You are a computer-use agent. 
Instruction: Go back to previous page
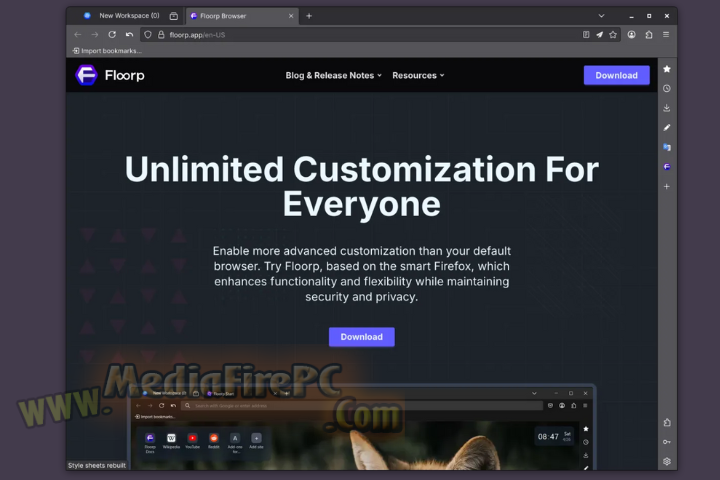click(77, 34)
